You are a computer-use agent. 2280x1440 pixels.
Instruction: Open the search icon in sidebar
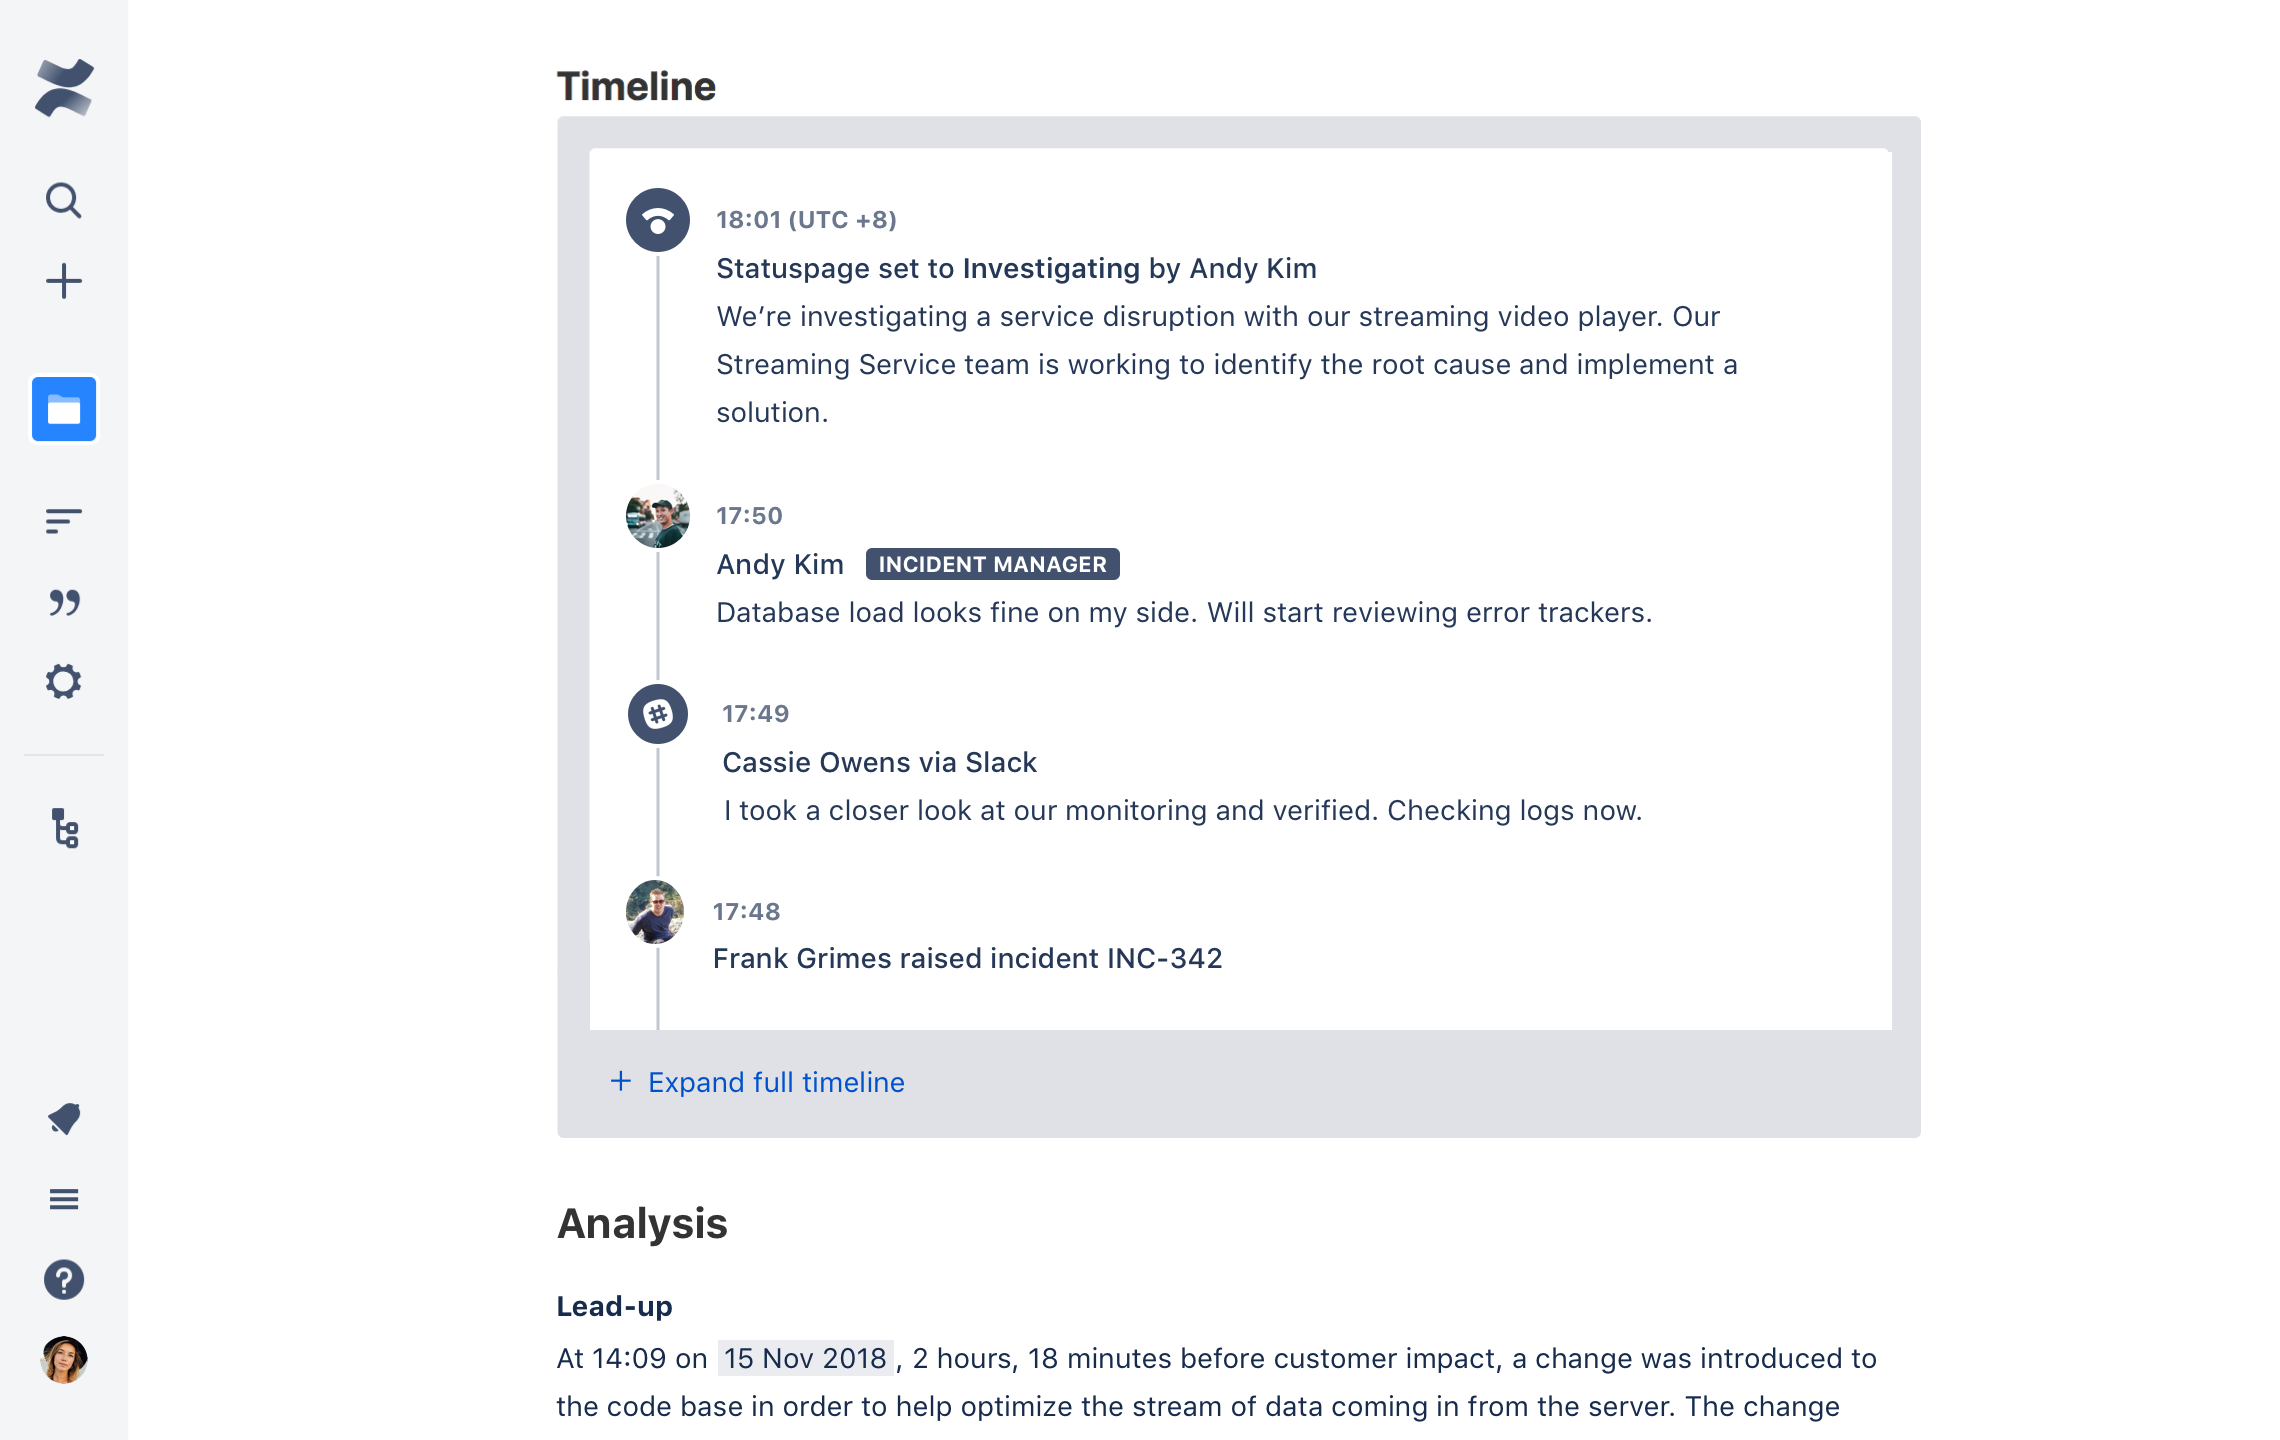[x=64, y=201]
